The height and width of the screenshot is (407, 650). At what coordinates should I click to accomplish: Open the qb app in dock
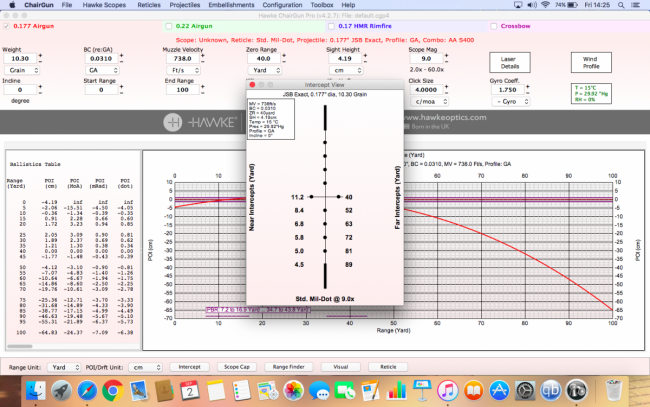click(551, 390)
